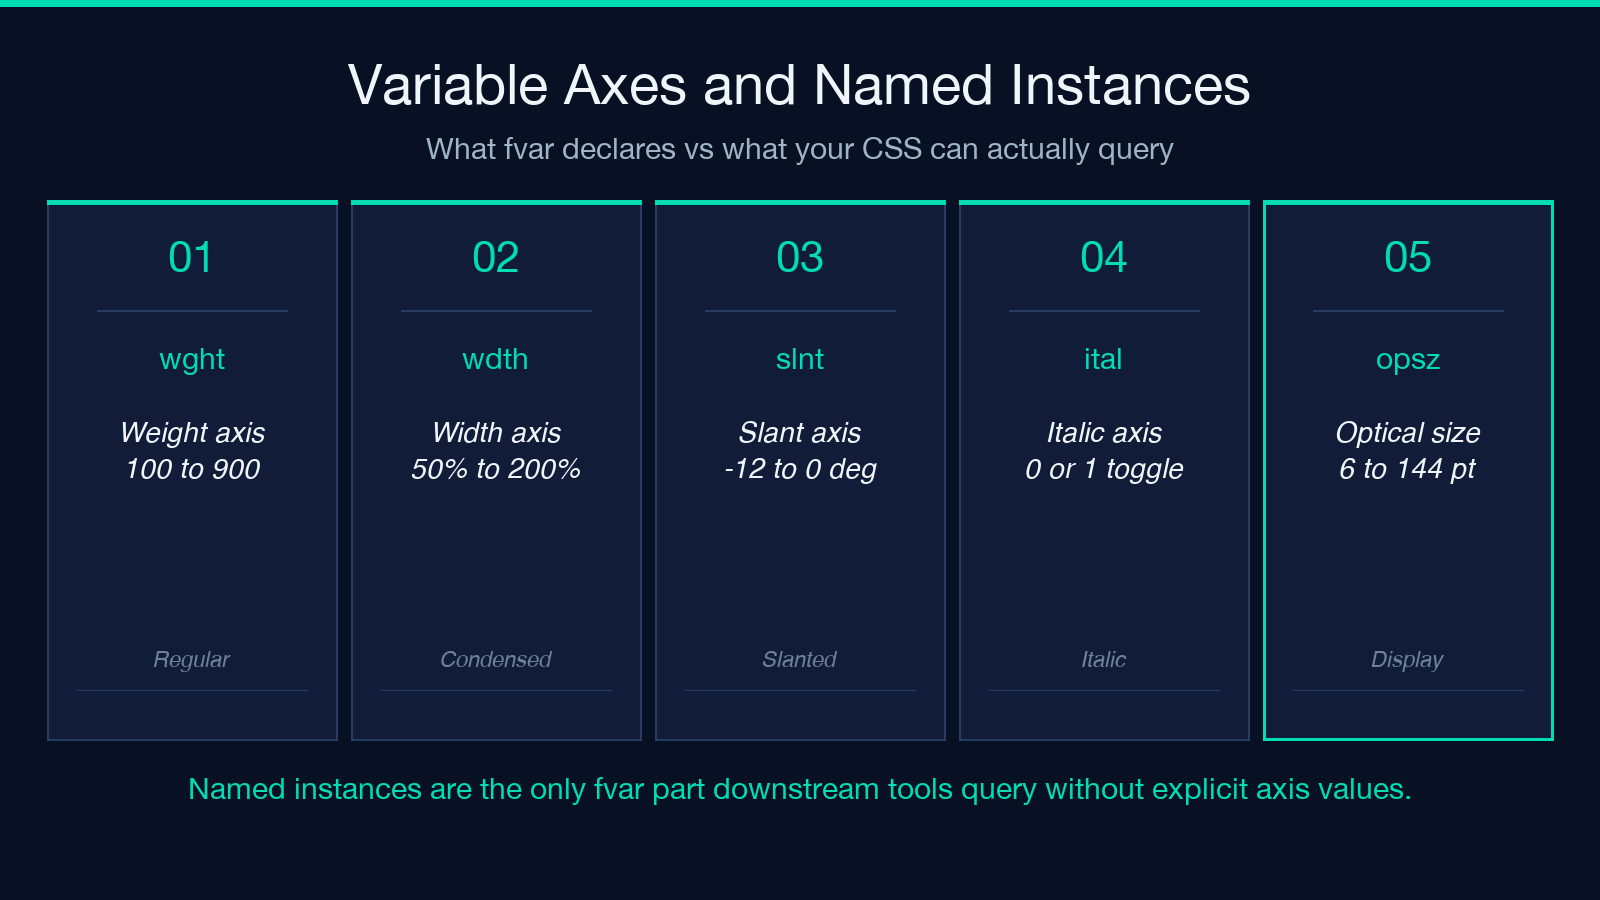Viewport: 1600px width, 900px height.
Task: Select the wght axis tag
Action: (192, 360)
